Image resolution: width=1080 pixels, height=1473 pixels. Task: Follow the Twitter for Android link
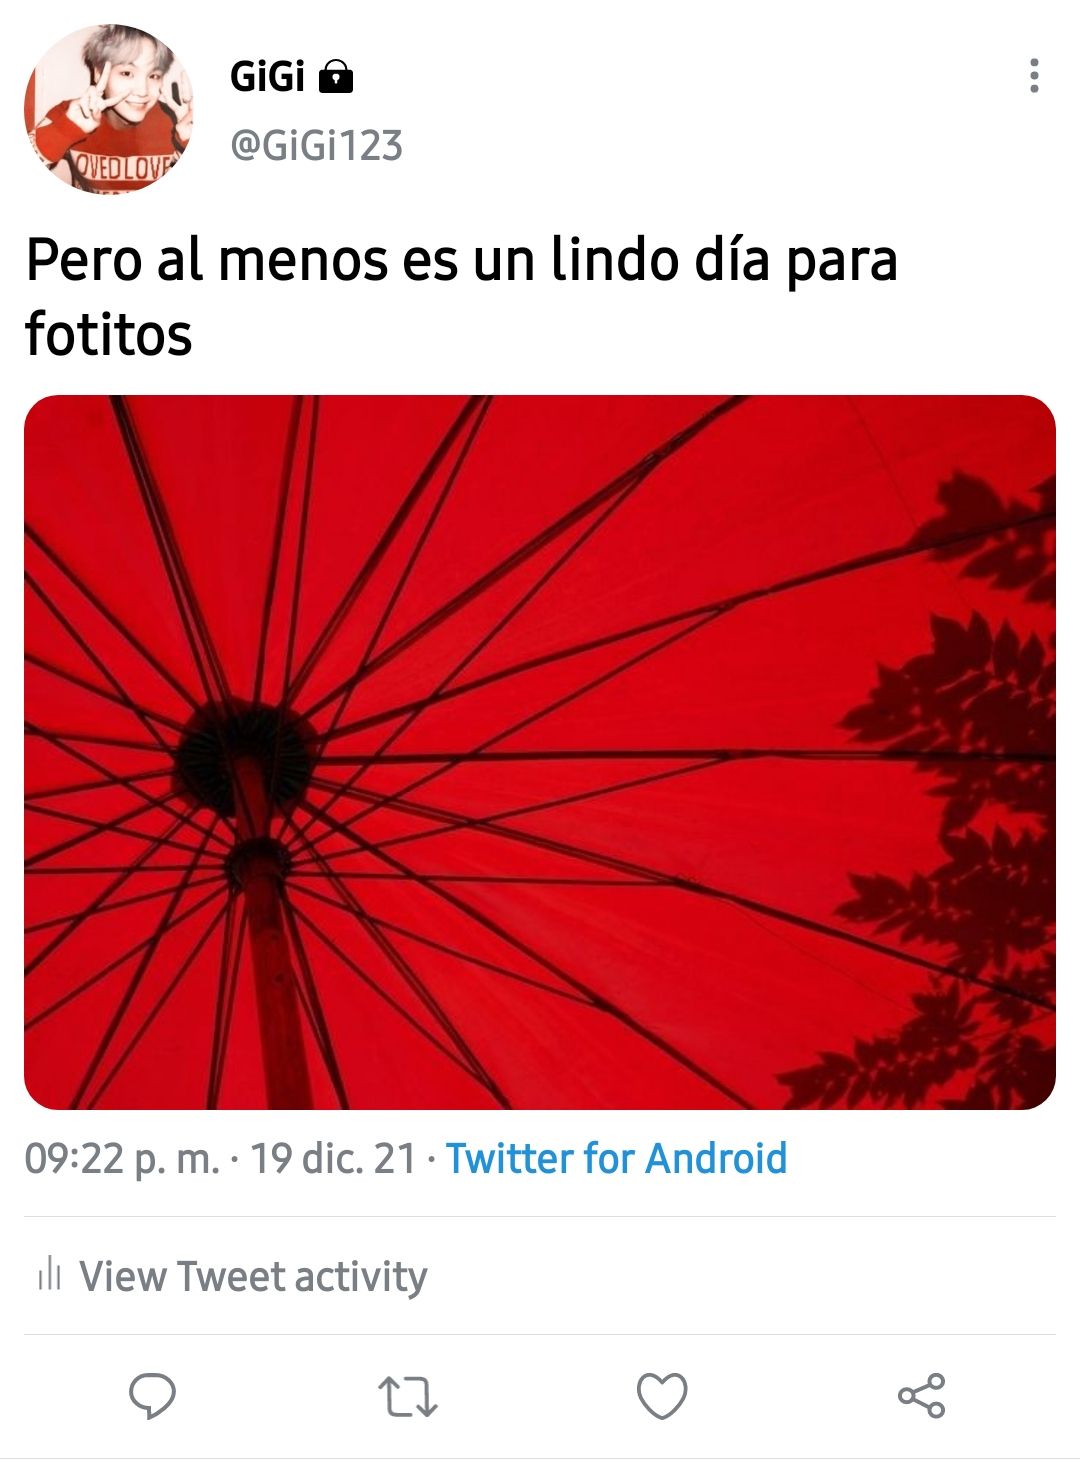[616, 1158]
